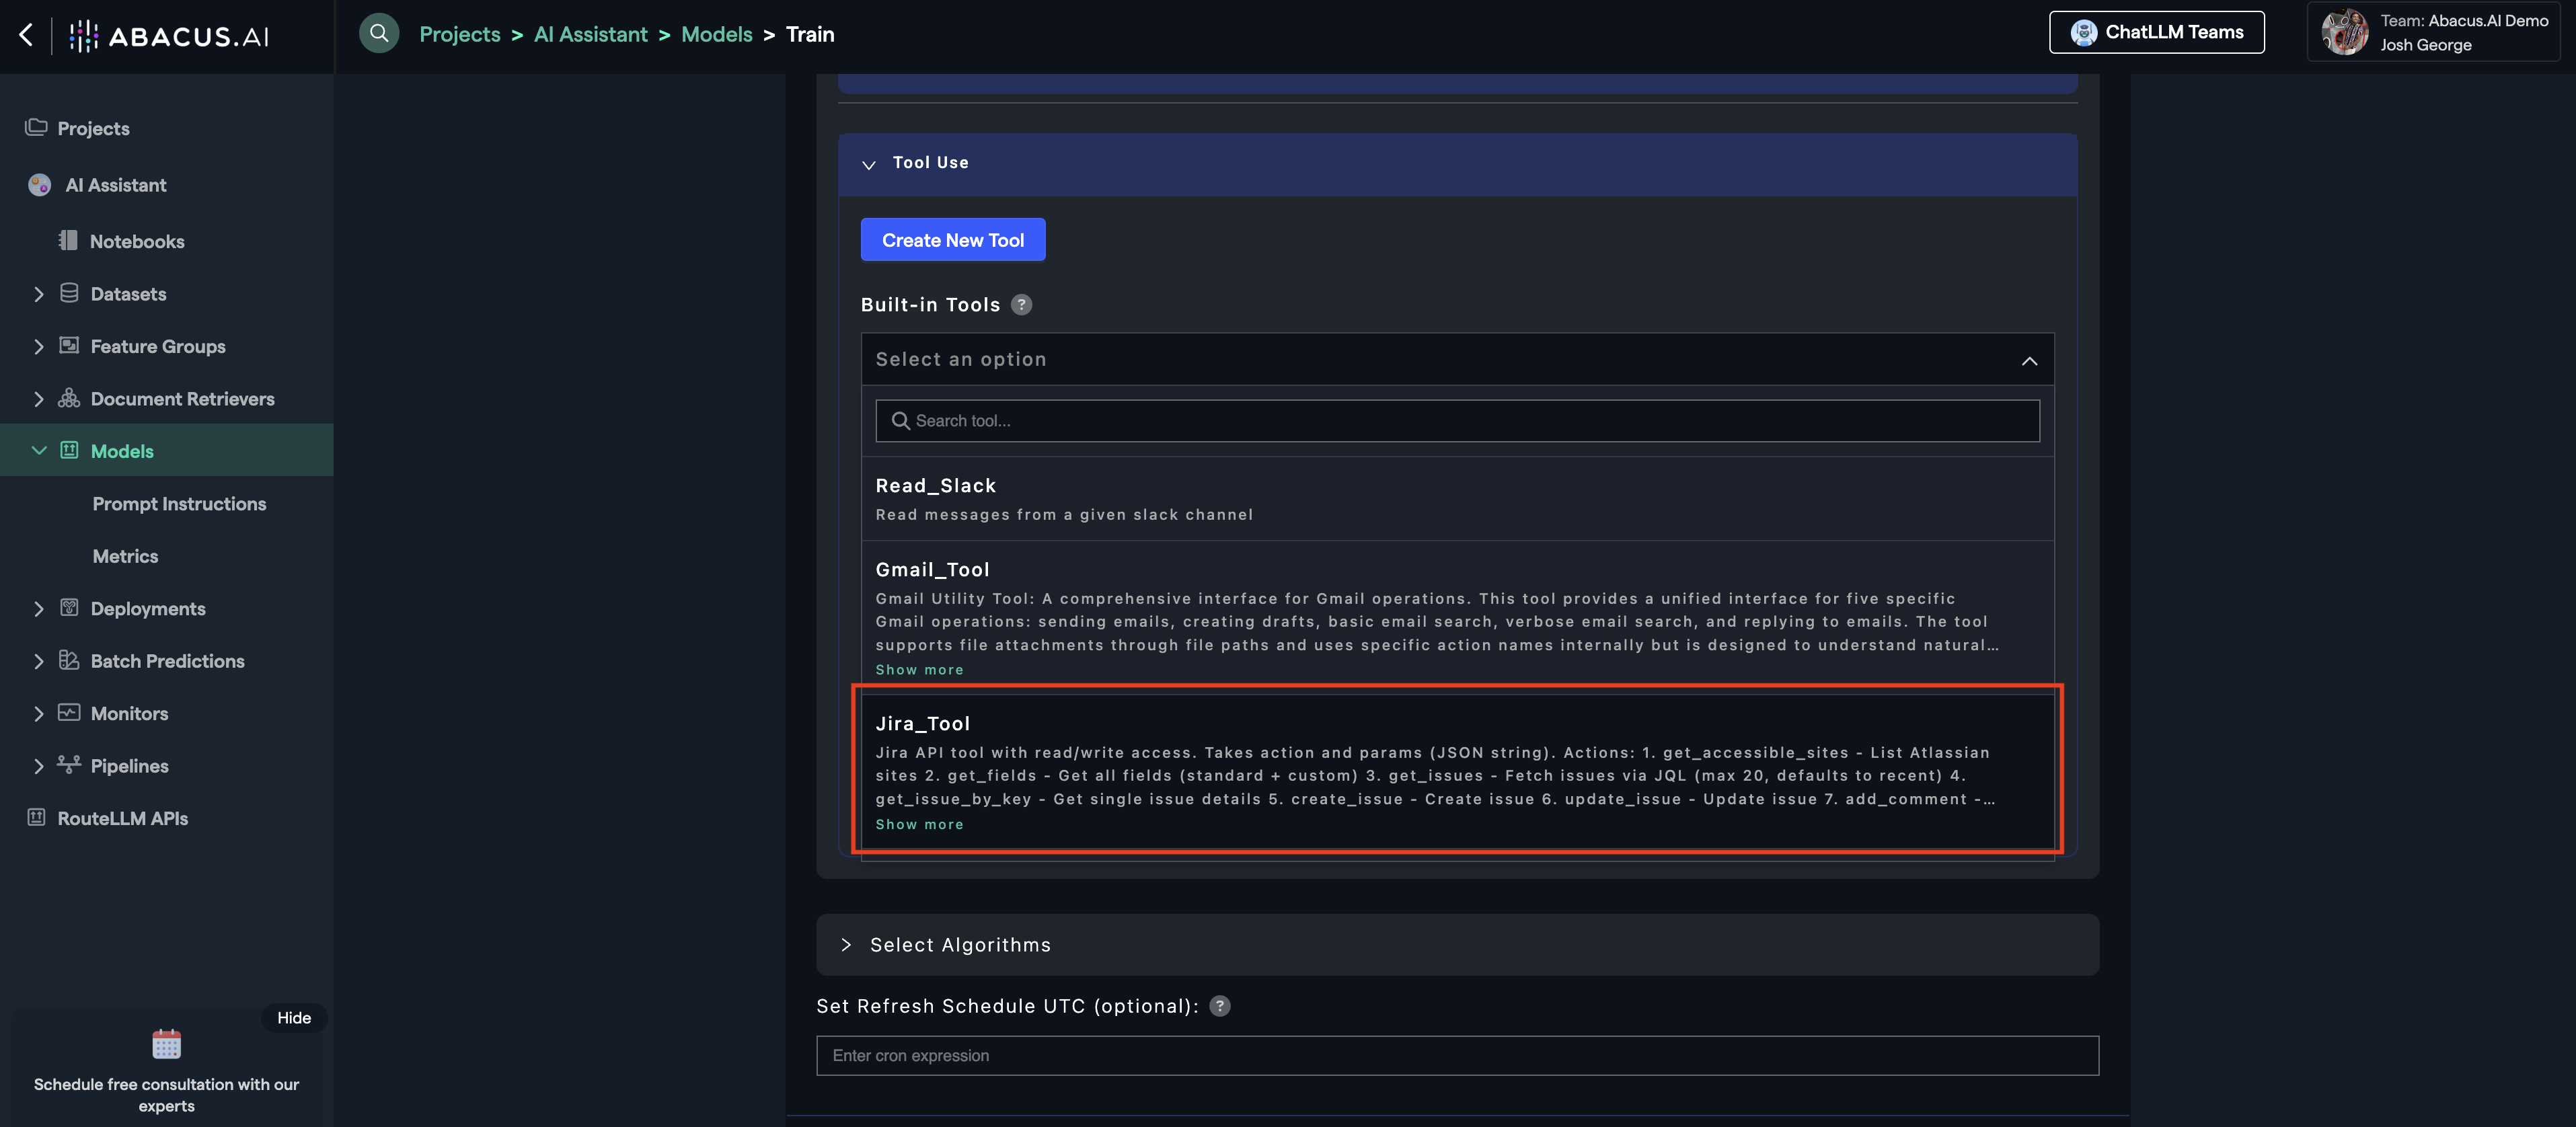
Task: Open Notebooks from the sidebar
Action: point(137,241)
